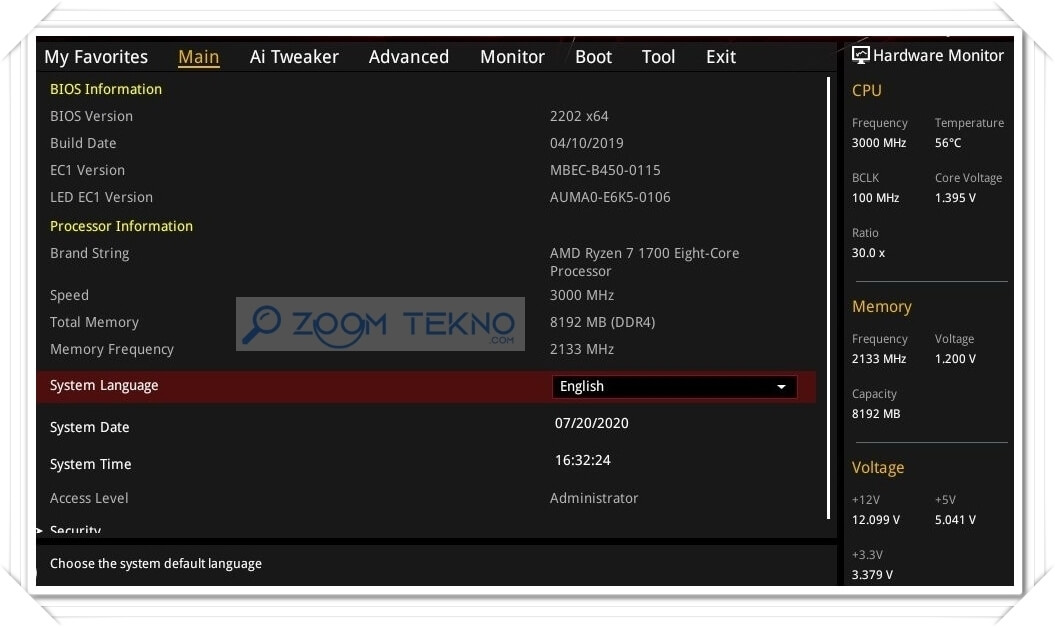Viewport: 1055px width, 627px height.
Task: Click the +5V reading 5.041 V
Action: [955, 520]
